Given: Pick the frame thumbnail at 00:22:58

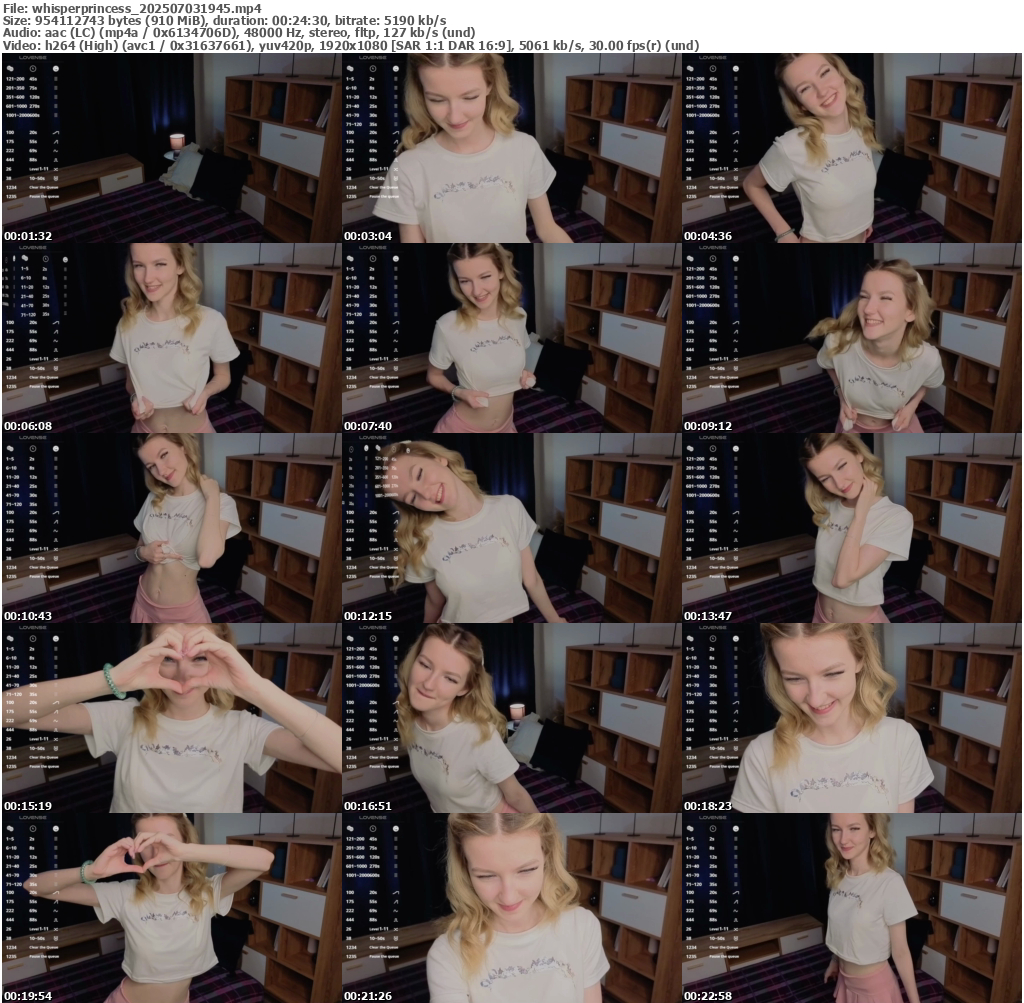Looking at the screenshot, I should tap(852, 908).
